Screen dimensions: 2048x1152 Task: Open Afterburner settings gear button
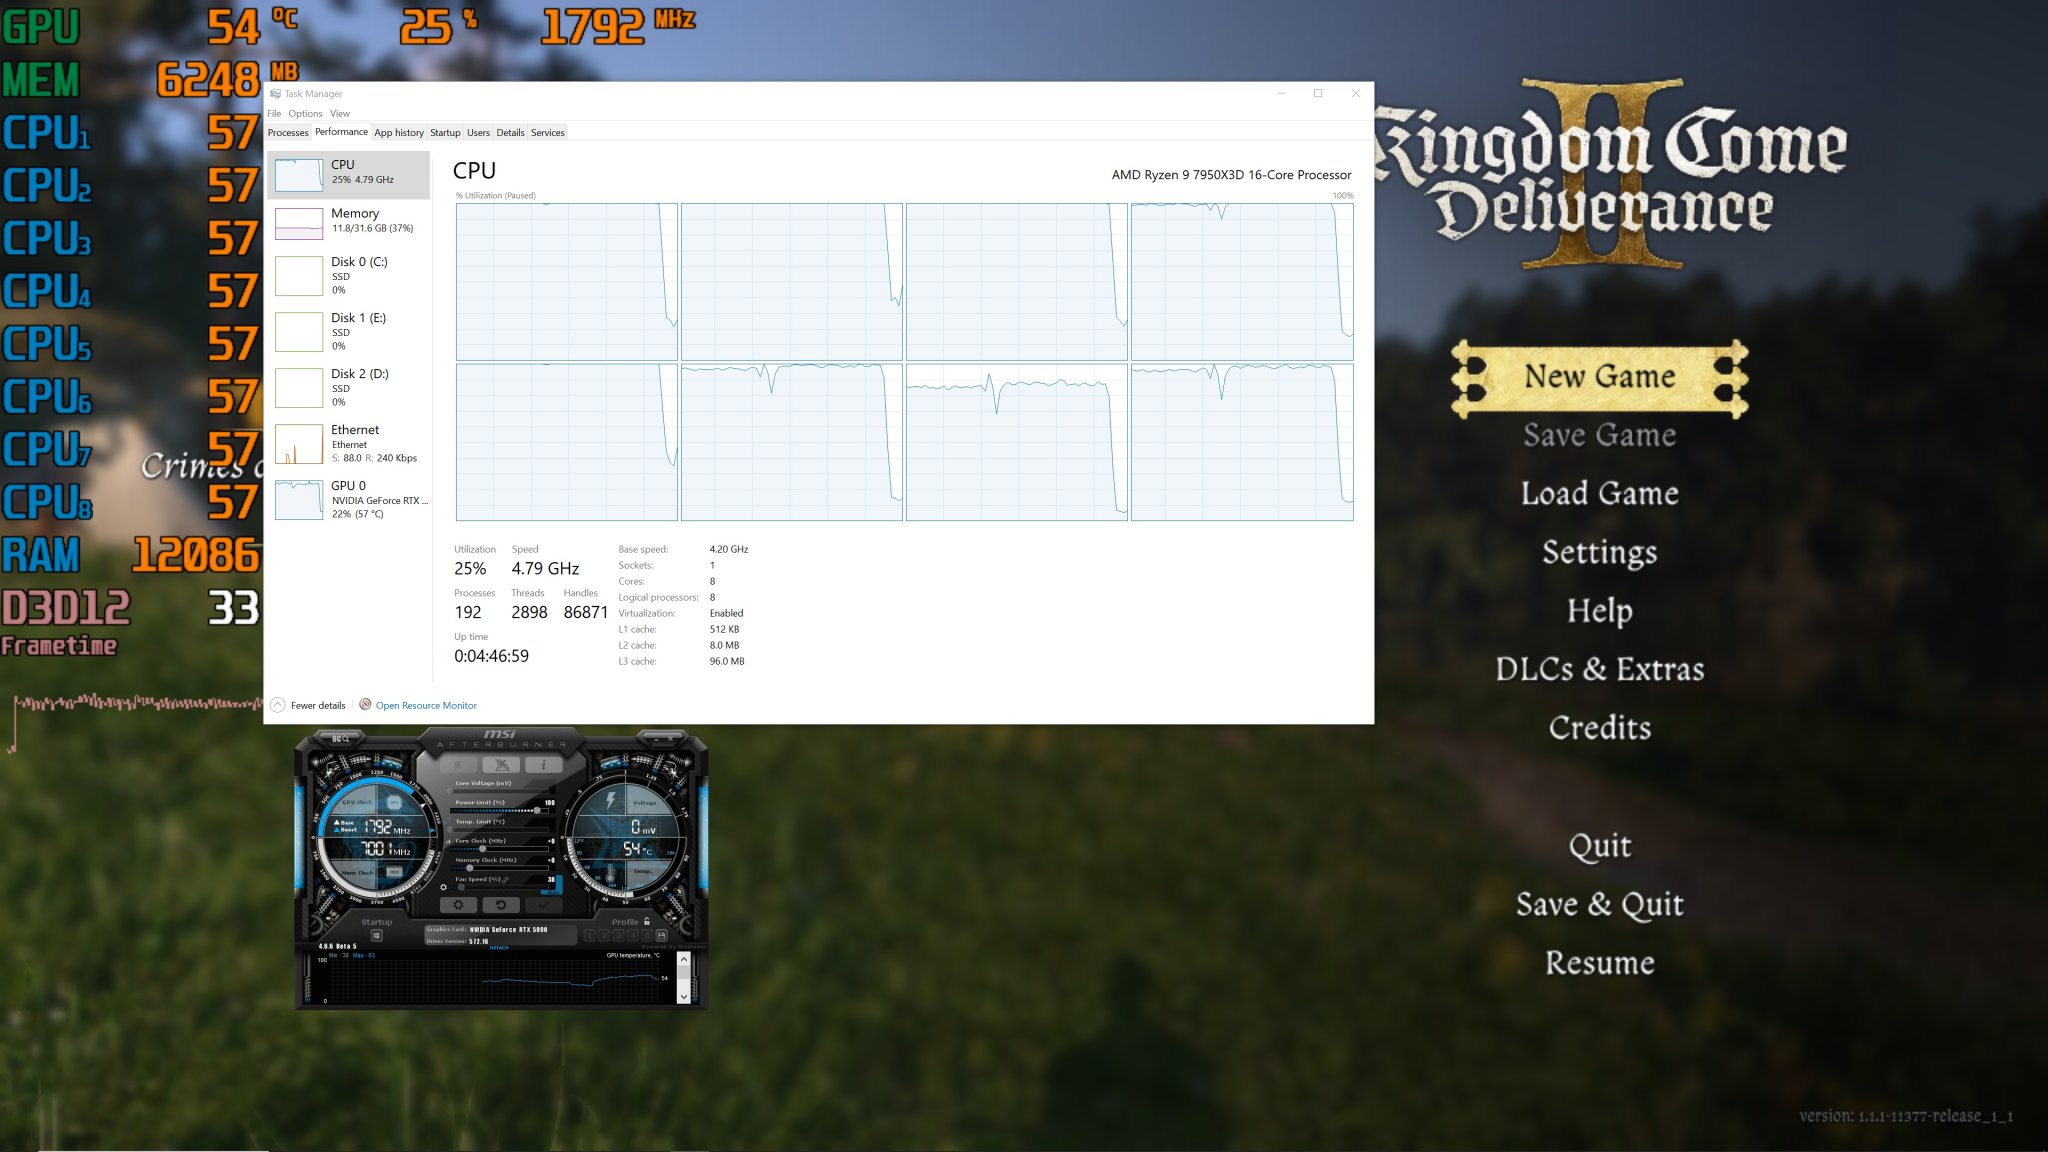(458, 905)
